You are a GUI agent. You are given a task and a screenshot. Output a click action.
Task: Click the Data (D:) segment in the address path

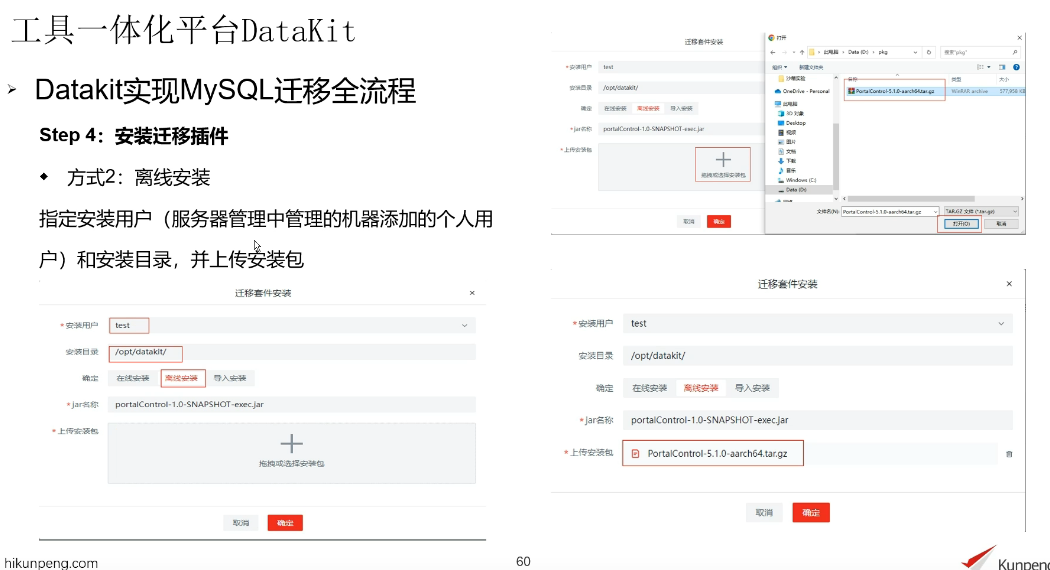[858, 52]
